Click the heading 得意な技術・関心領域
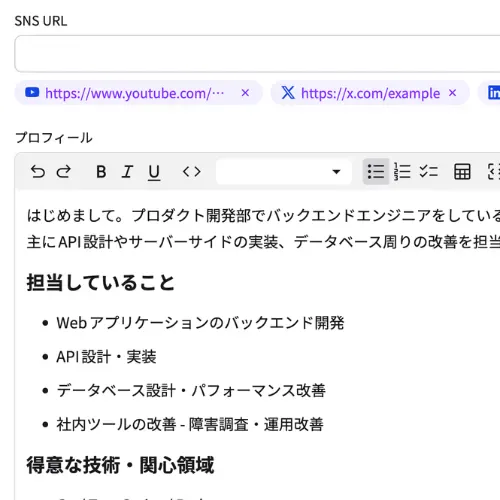This screenshot has height=500, width=500. pyautogui.click(x=120, y=465)
